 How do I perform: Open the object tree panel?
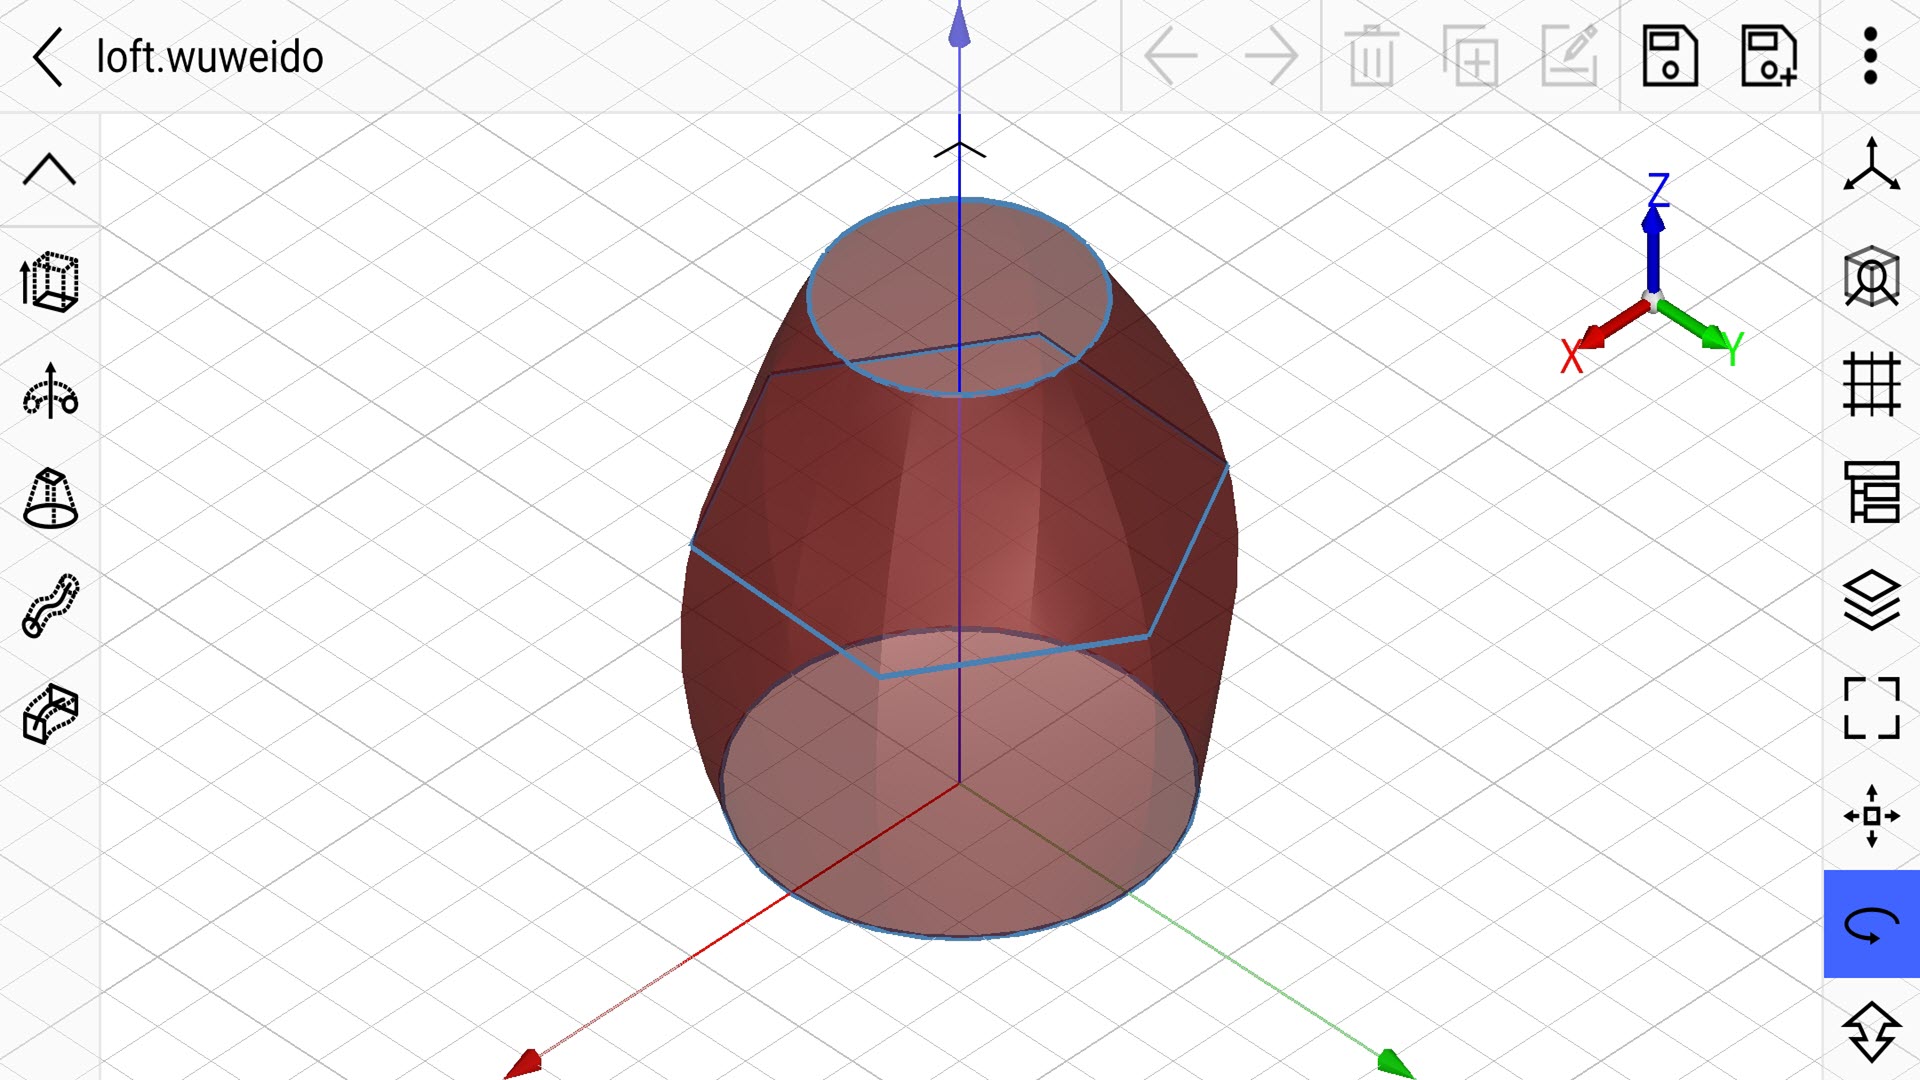(x=1871, y=492)
